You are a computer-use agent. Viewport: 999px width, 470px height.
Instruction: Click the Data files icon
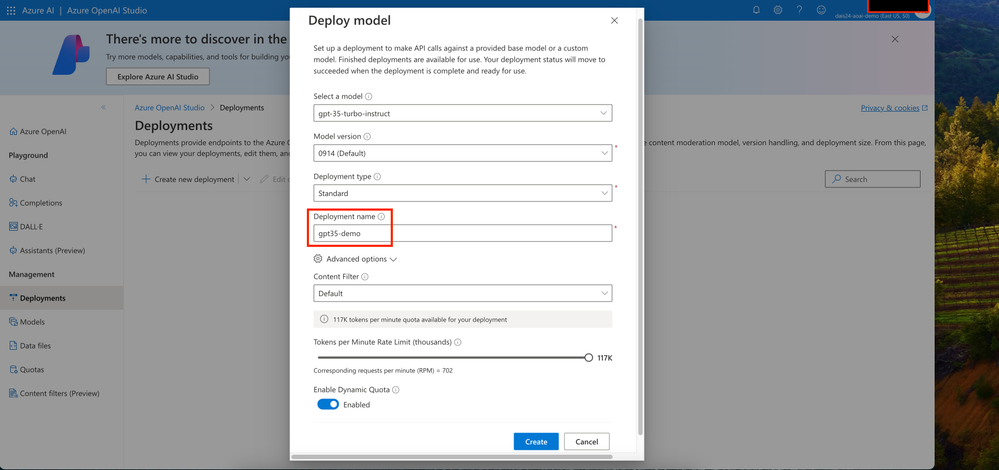13,345
